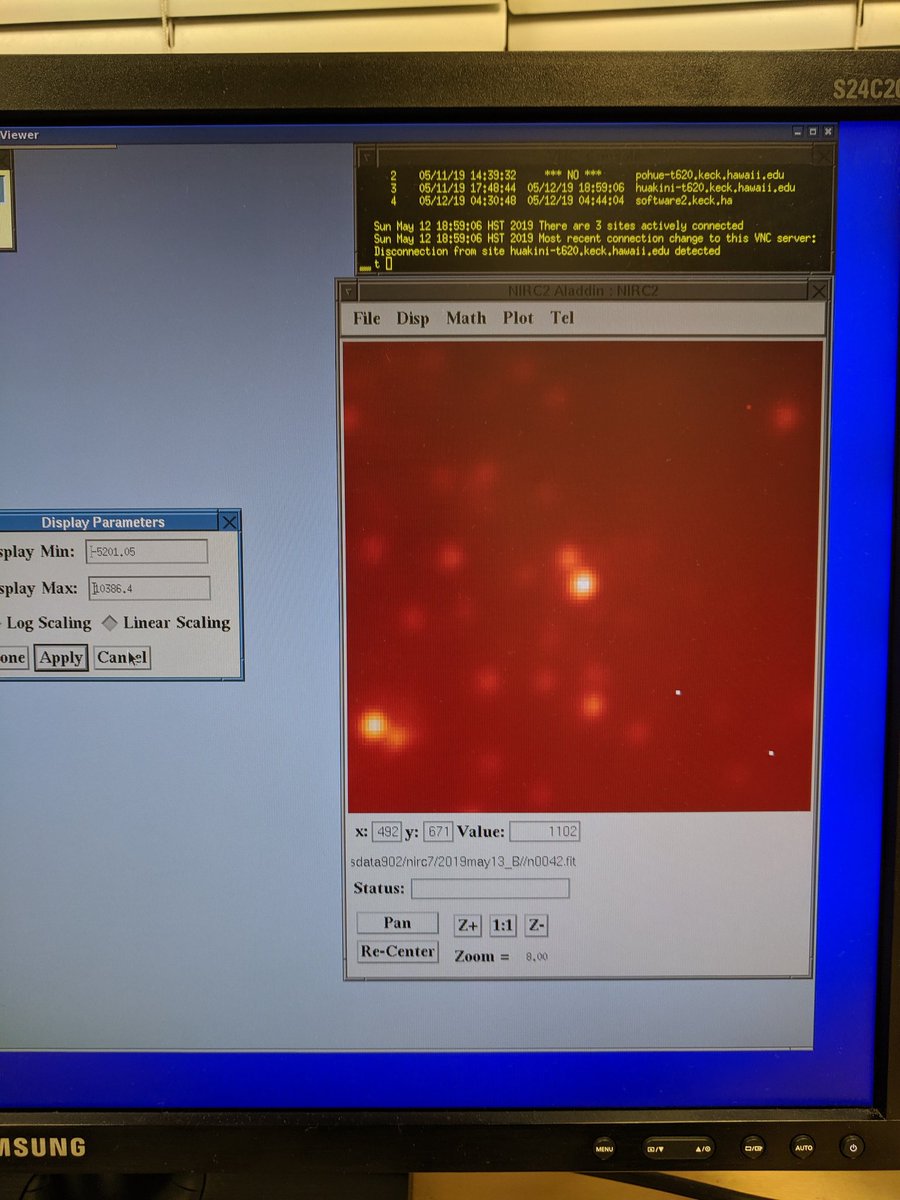Click the Zoom value 8.00
Viewport: 900px width, 1200px height.
click(535, 957)
